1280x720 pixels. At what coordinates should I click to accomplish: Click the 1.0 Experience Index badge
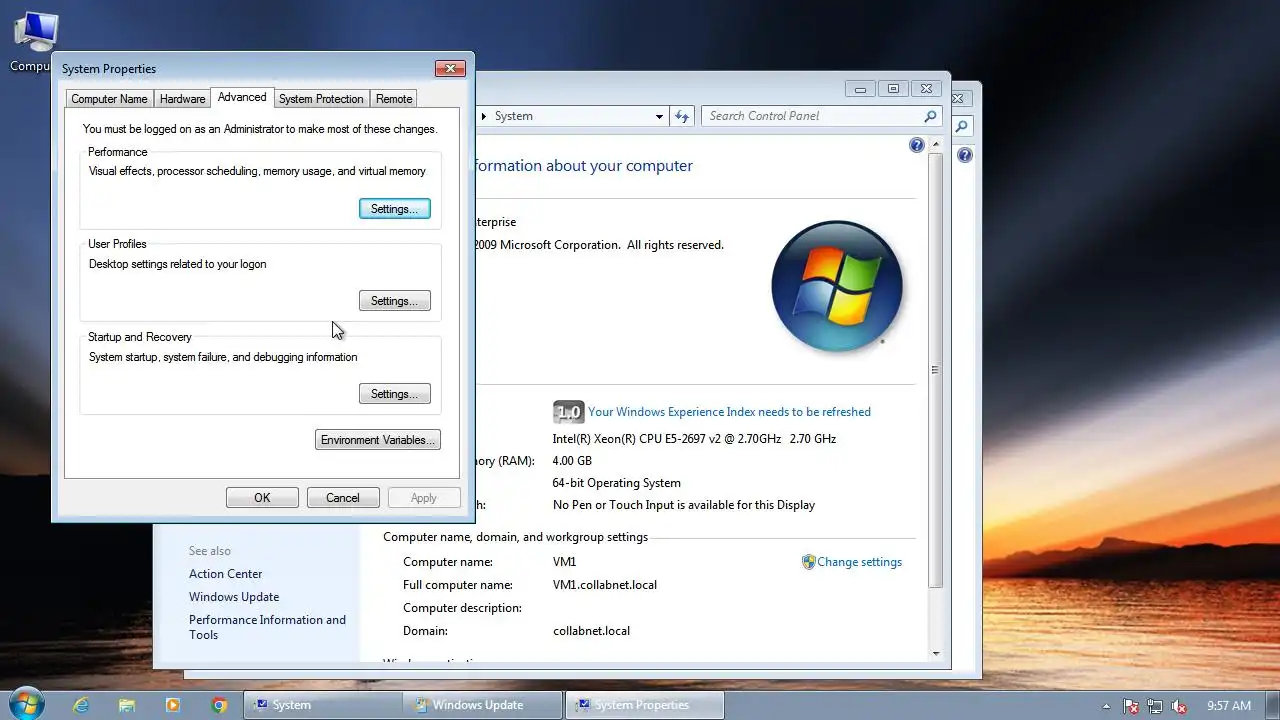pyautogui.click(x=568, y=412)
